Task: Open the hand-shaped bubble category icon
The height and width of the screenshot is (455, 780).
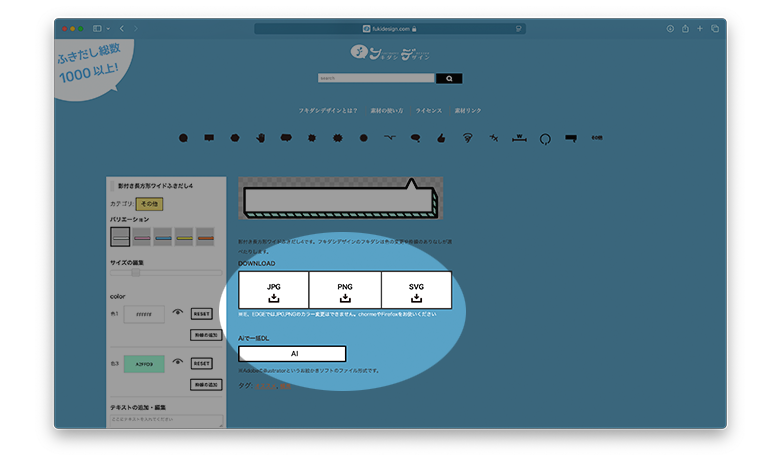Action: click(261, 138)
